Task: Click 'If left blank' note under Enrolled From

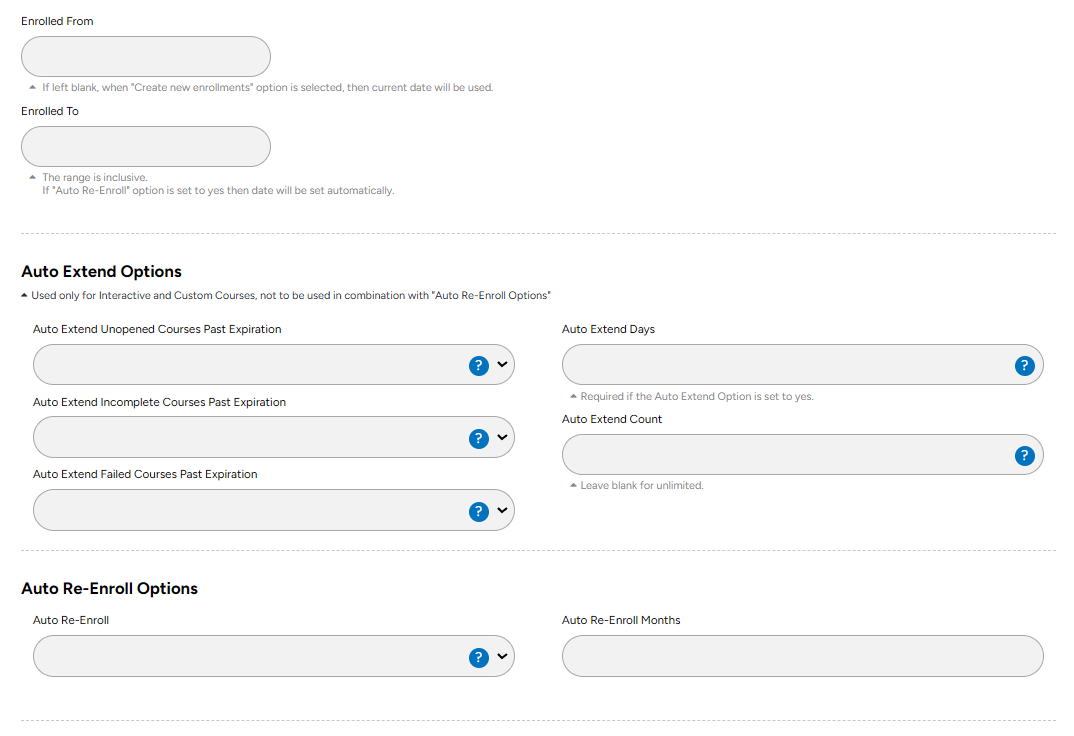Action: [267, 88]
